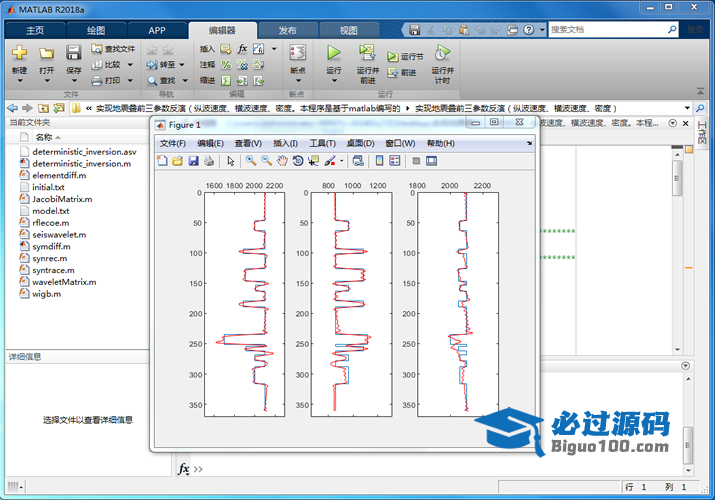Select seiswavelet.m in the file list
This screenshot has height=500, width=715.
[x=59, y=235]
